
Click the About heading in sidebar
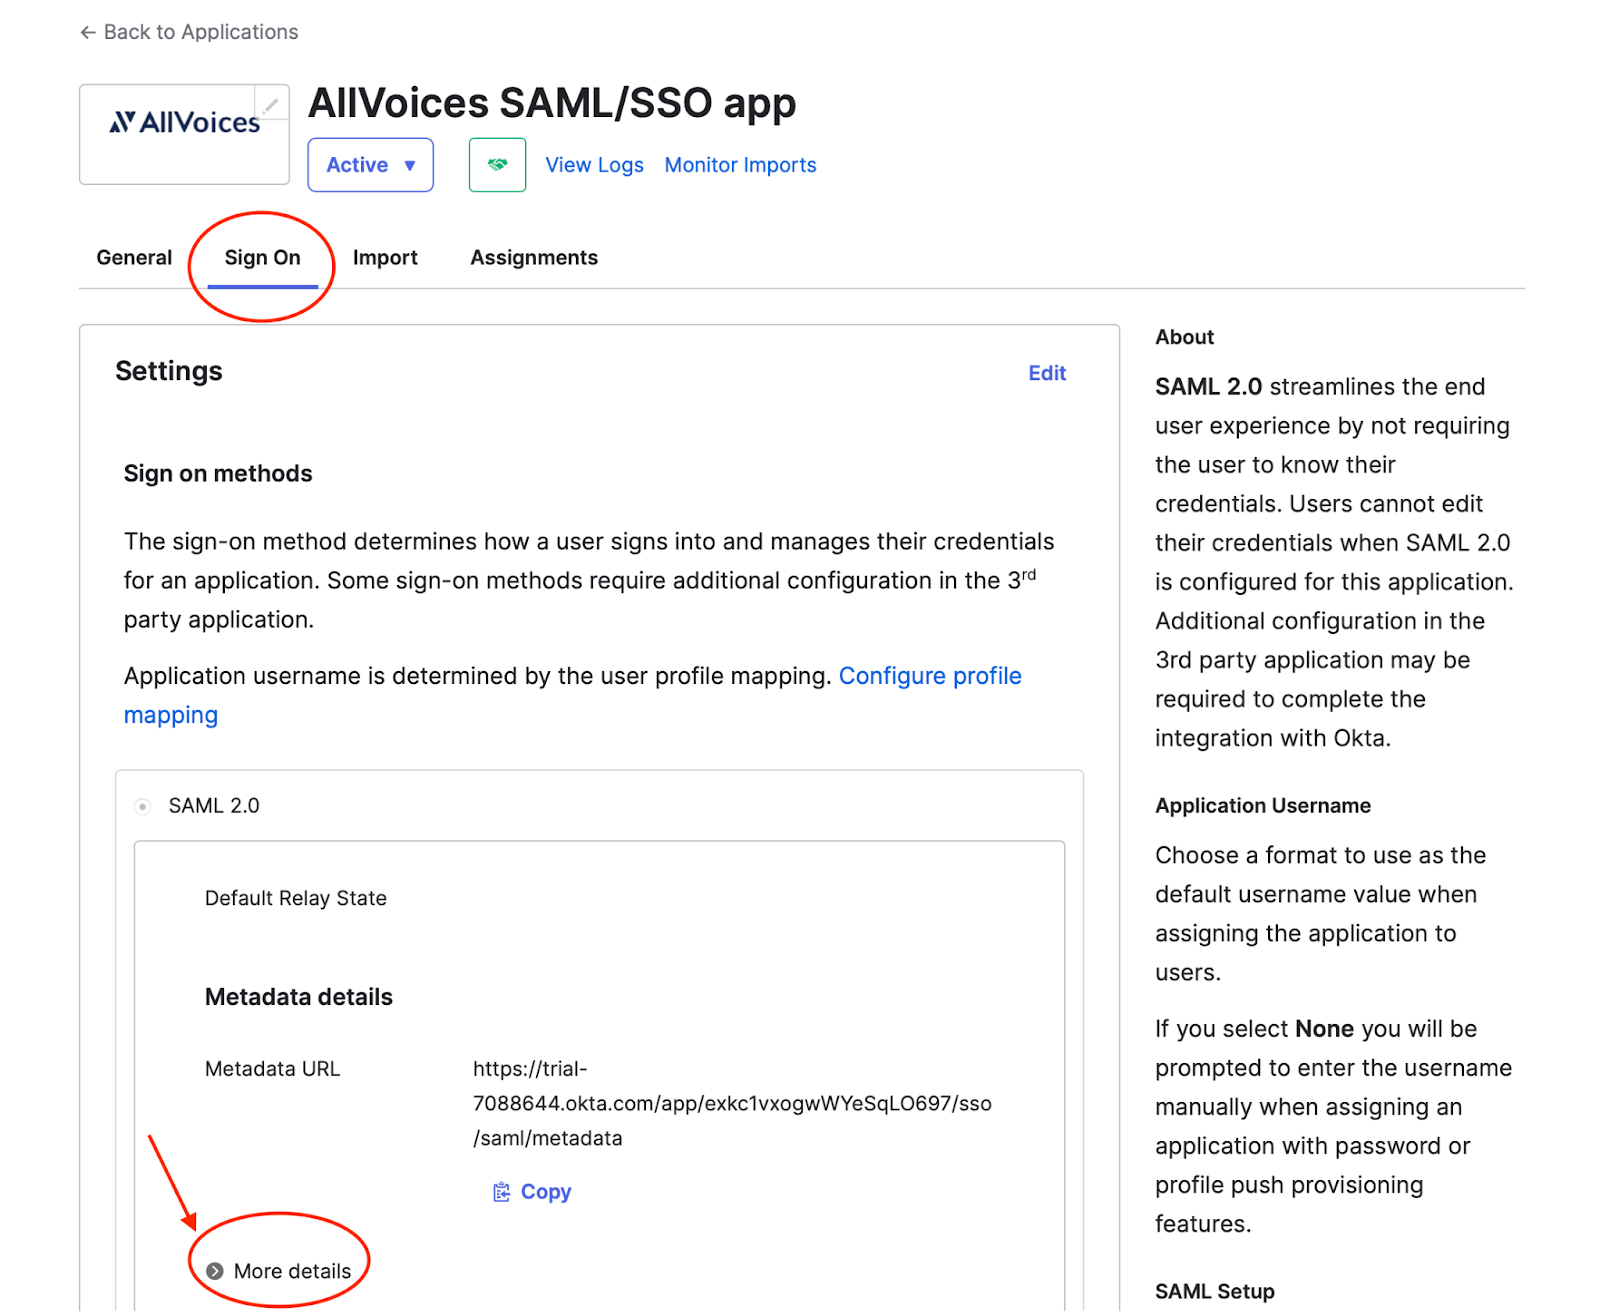click(x=1185, y=337)
